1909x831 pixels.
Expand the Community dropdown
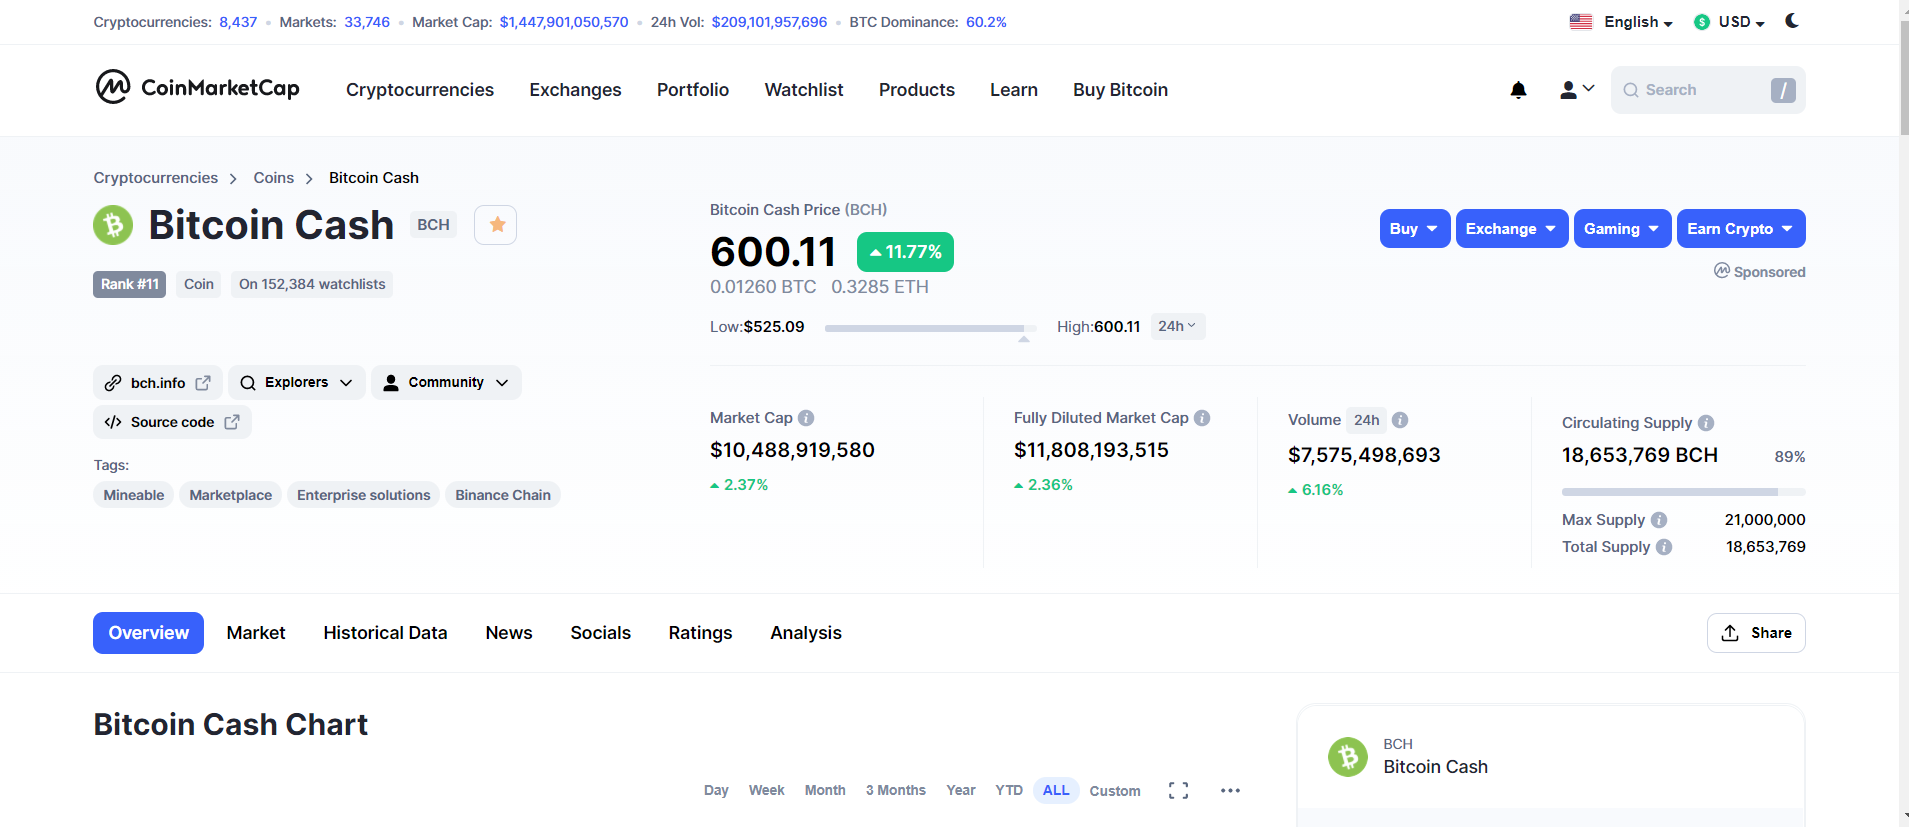tap(446, 383)
